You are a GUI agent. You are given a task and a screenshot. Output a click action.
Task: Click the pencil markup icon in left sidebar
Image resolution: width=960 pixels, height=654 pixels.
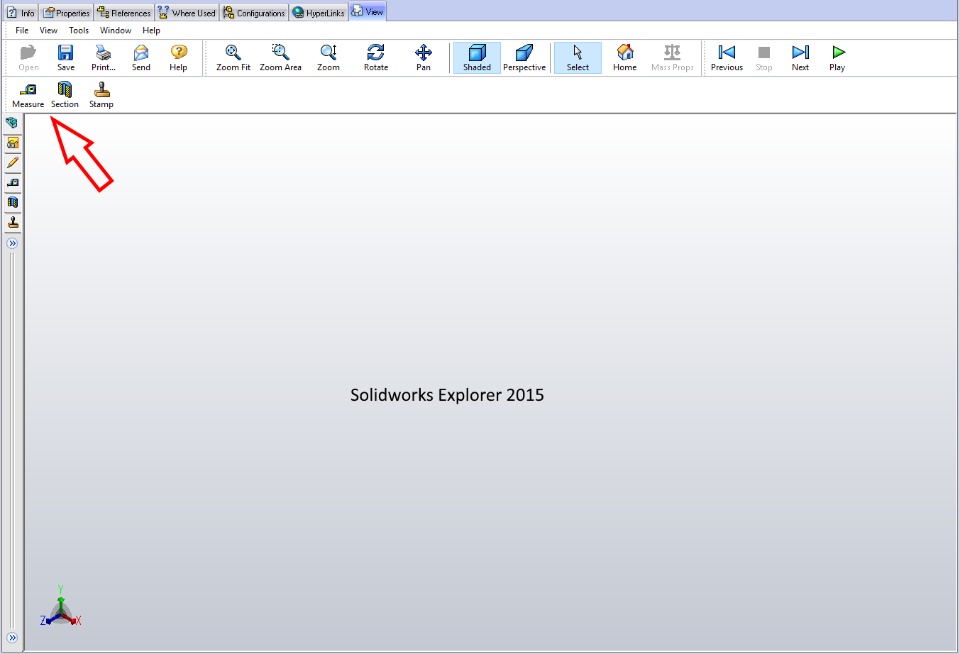pyautogui.click(x=12, y=163)
